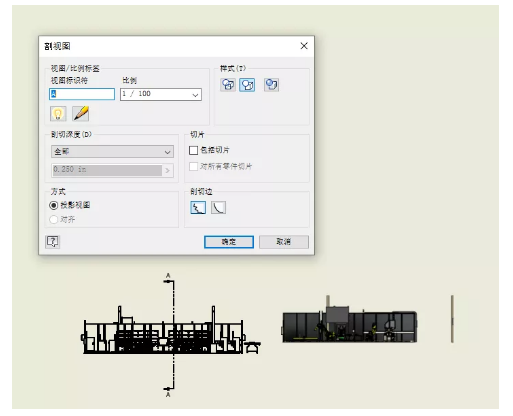Click the black-and-white base section drawing view
The height and width of the screenshot is (416, 513).
pyautogui.click(x=171, y=330)
